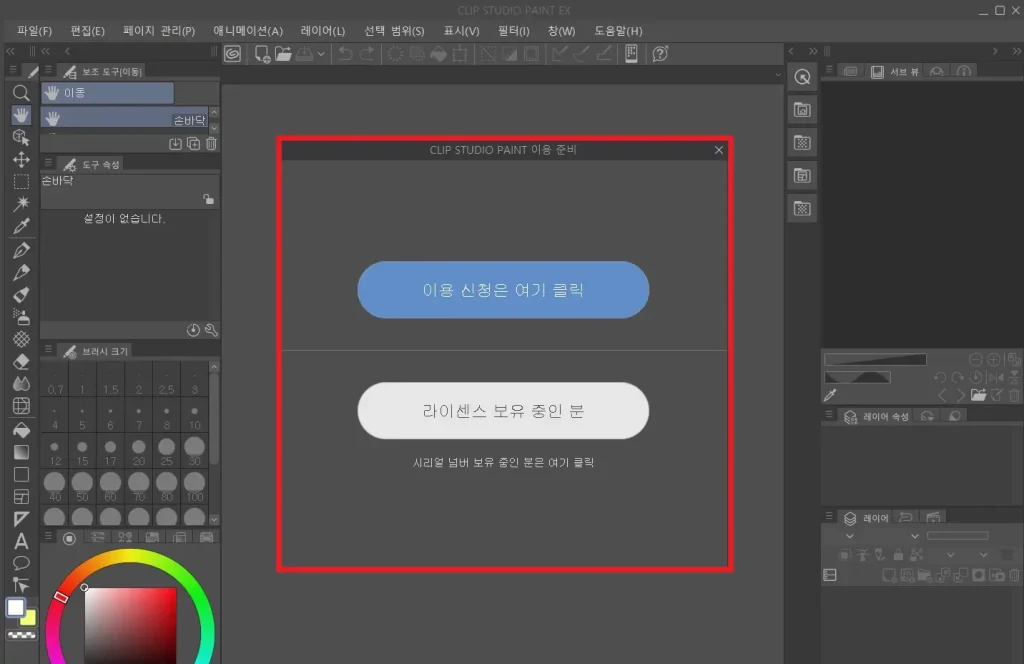Select the Fill bucket tool

pos(21,429)
